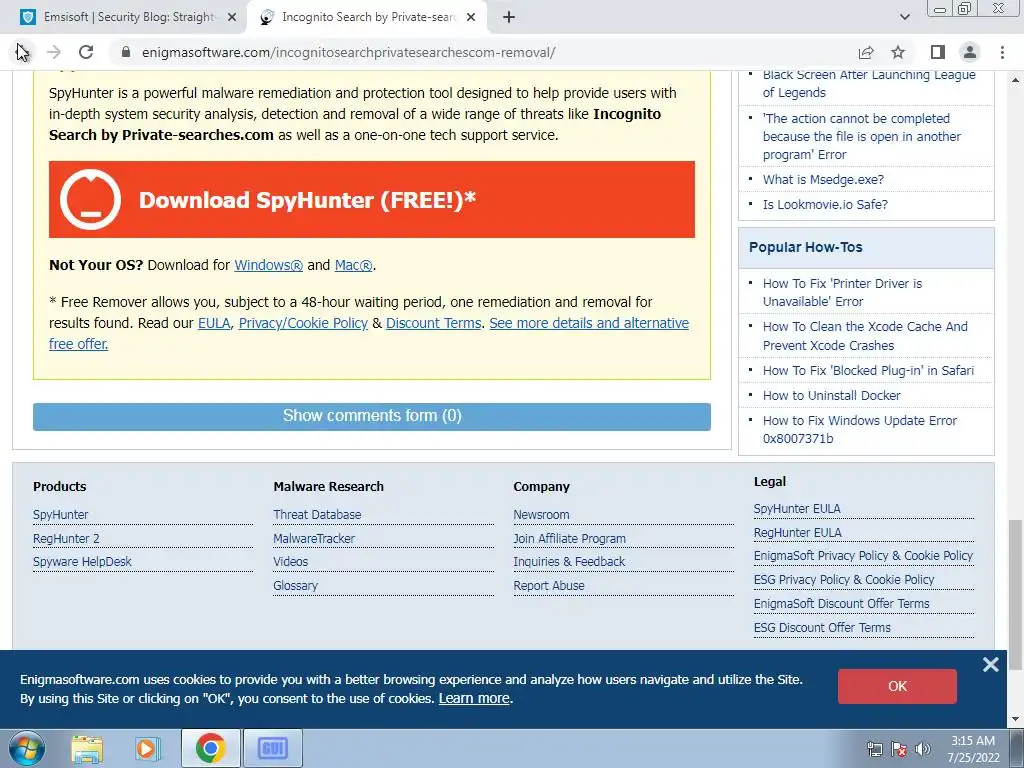The width and height of the screenshot is (1024, 768).
Task: Open Join Affiliate Program link
Action: coord(569,539)
